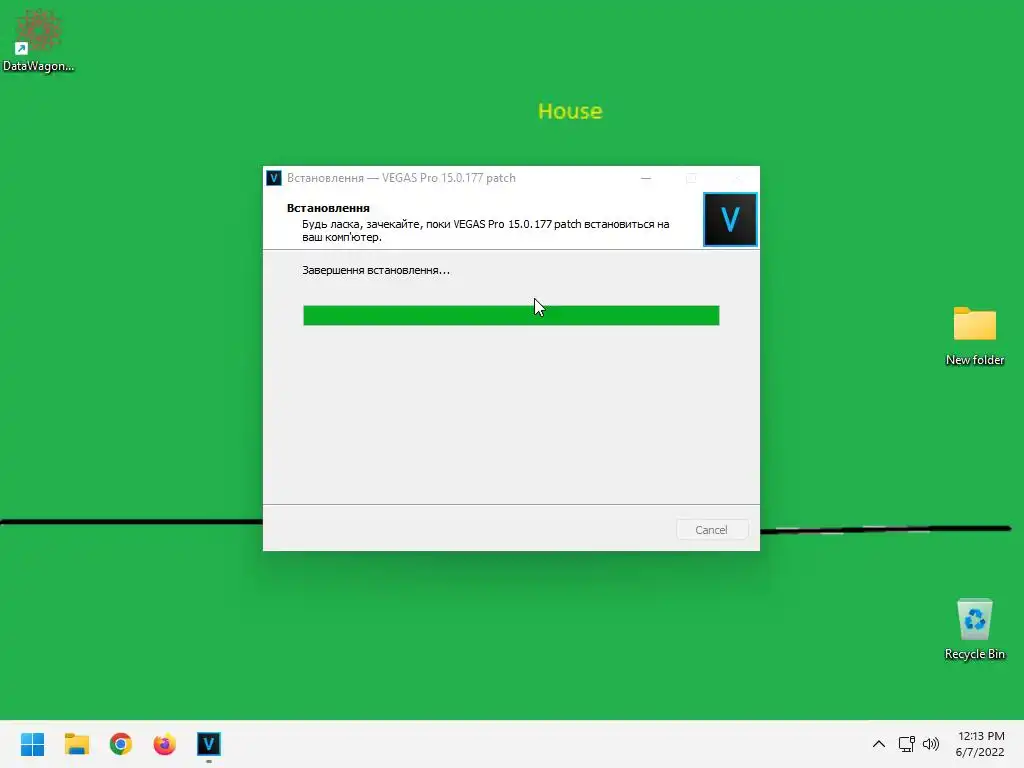The image size is (1024, 768).
Task: Show hidden system tray icons
Action: coord(879,744)
